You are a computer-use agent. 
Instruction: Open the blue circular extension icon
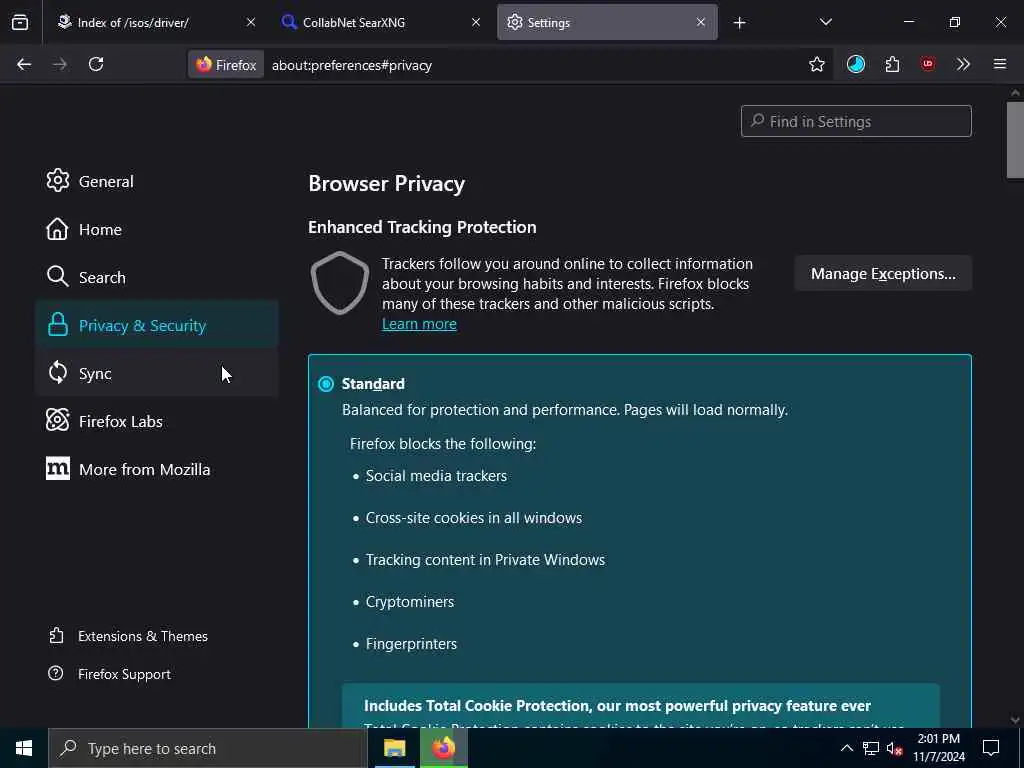point(856,64)
